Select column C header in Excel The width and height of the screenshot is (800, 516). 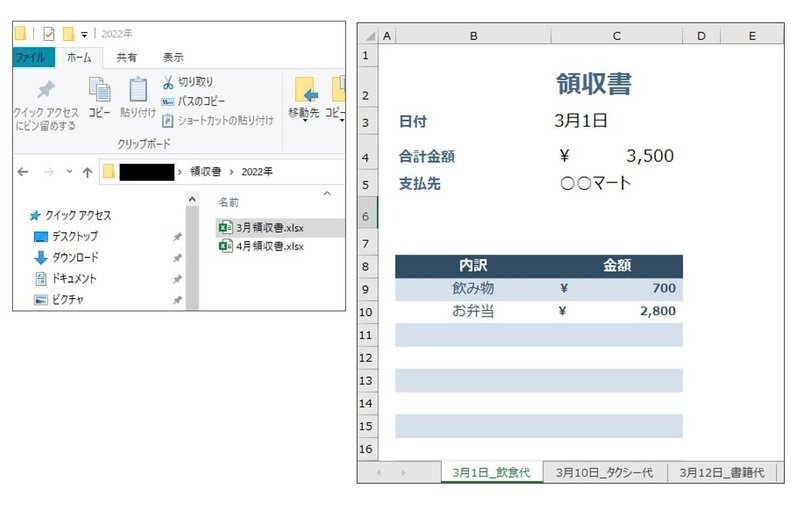(617, 36)
